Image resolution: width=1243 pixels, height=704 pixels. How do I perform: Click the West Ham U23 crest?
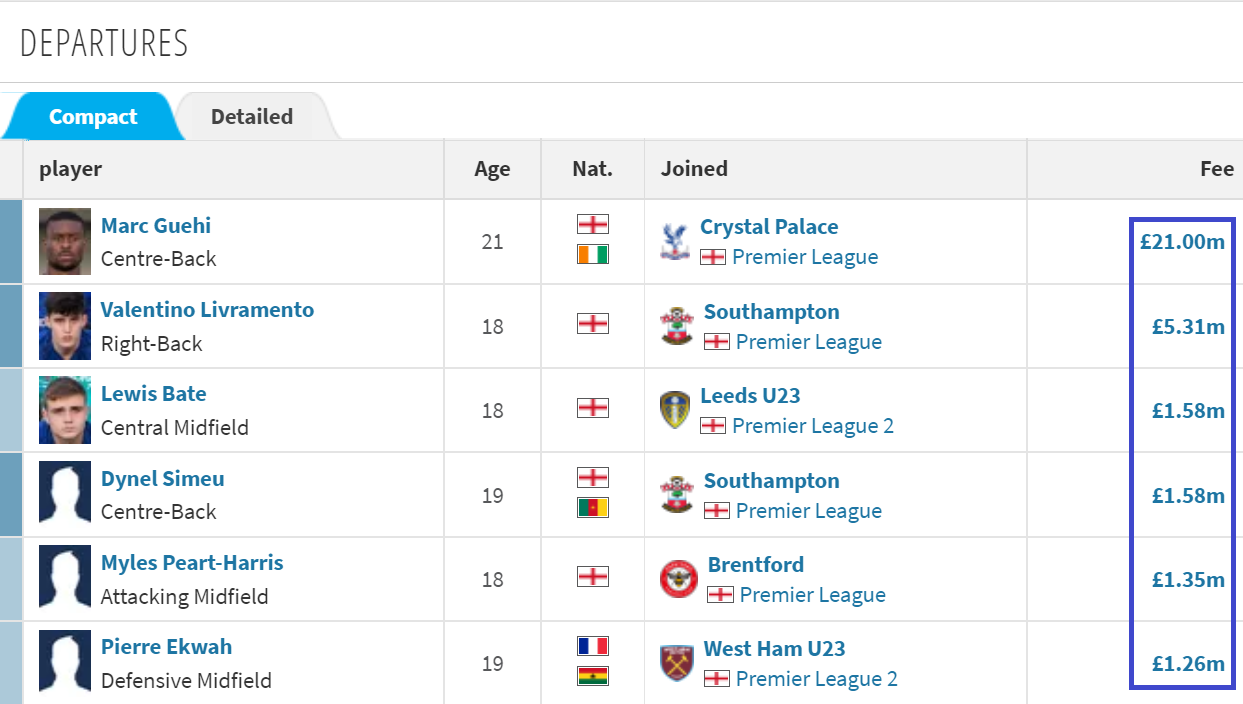677,664
